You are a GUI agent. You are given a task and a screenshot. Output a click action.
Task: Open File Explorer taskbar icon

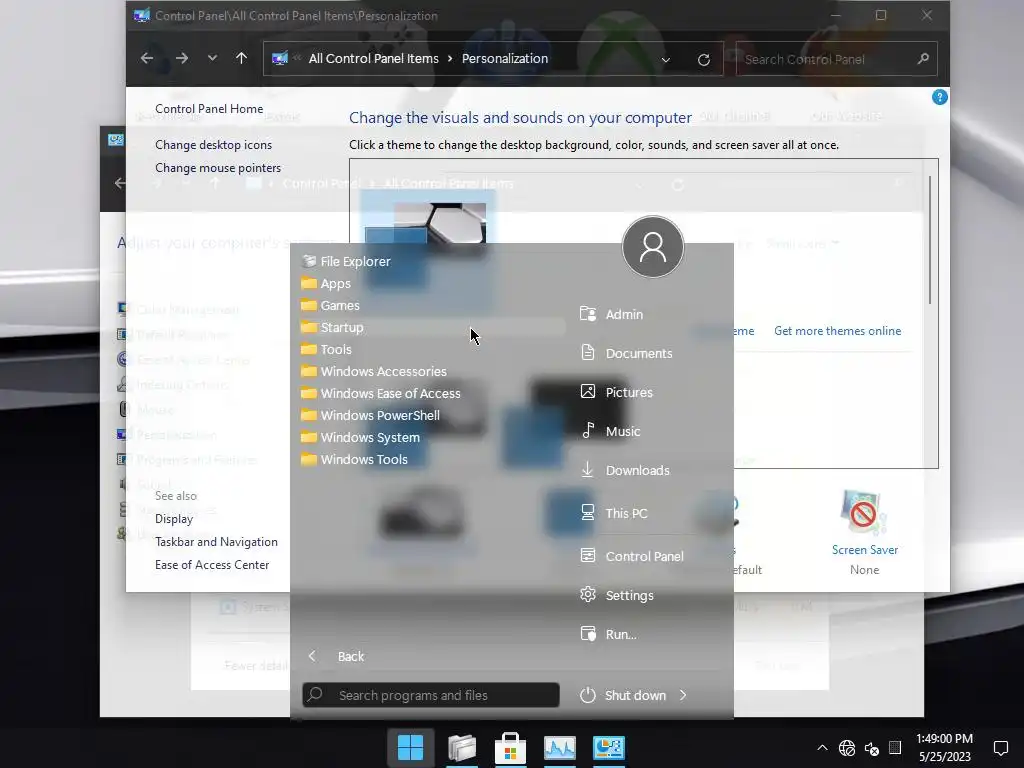(x=462, y=748)
